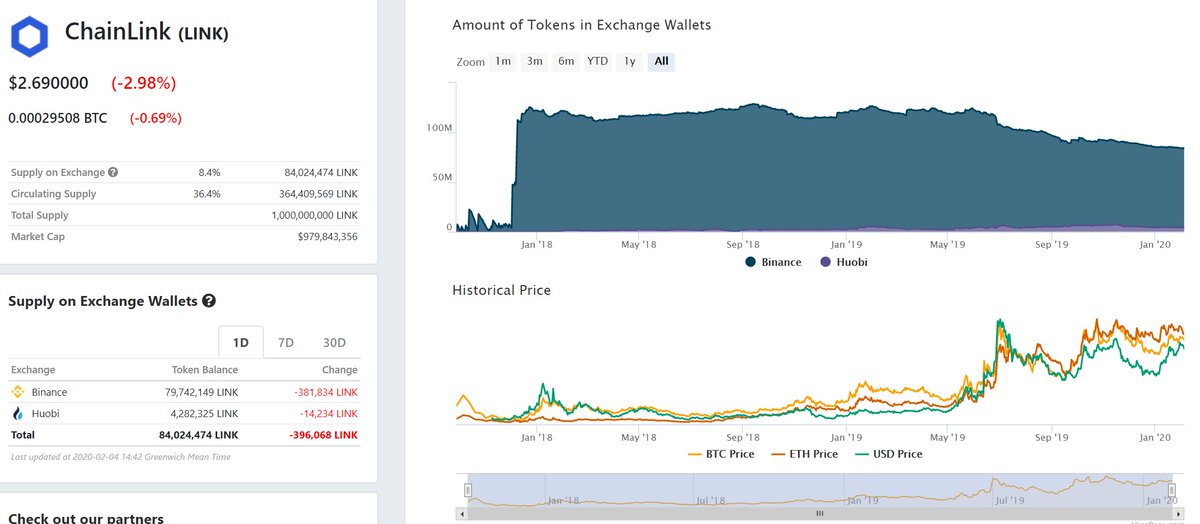Click the Circulating Supply row label
Screen dimensions: 1200x524
(x=53, y=194)
